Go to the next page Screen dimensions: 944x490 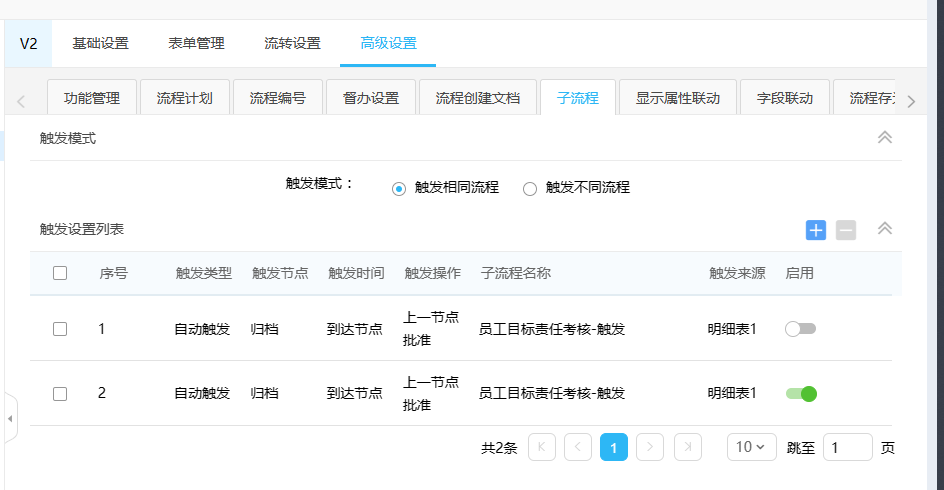(650, 447)
